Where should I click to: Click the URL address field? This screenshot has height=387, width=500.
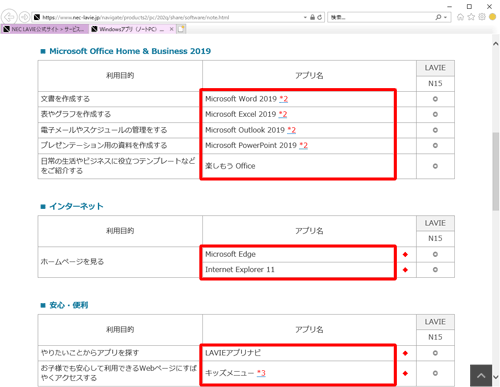point(167,17)
